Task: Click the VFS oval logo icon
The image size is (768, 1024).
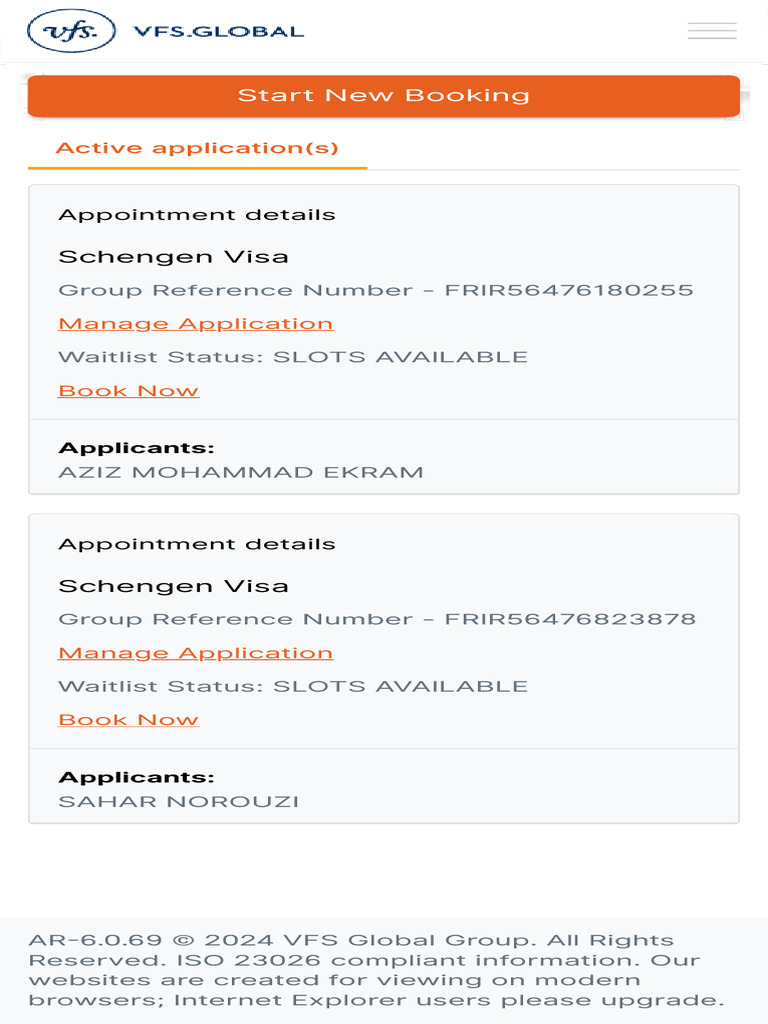Action: 73,31
